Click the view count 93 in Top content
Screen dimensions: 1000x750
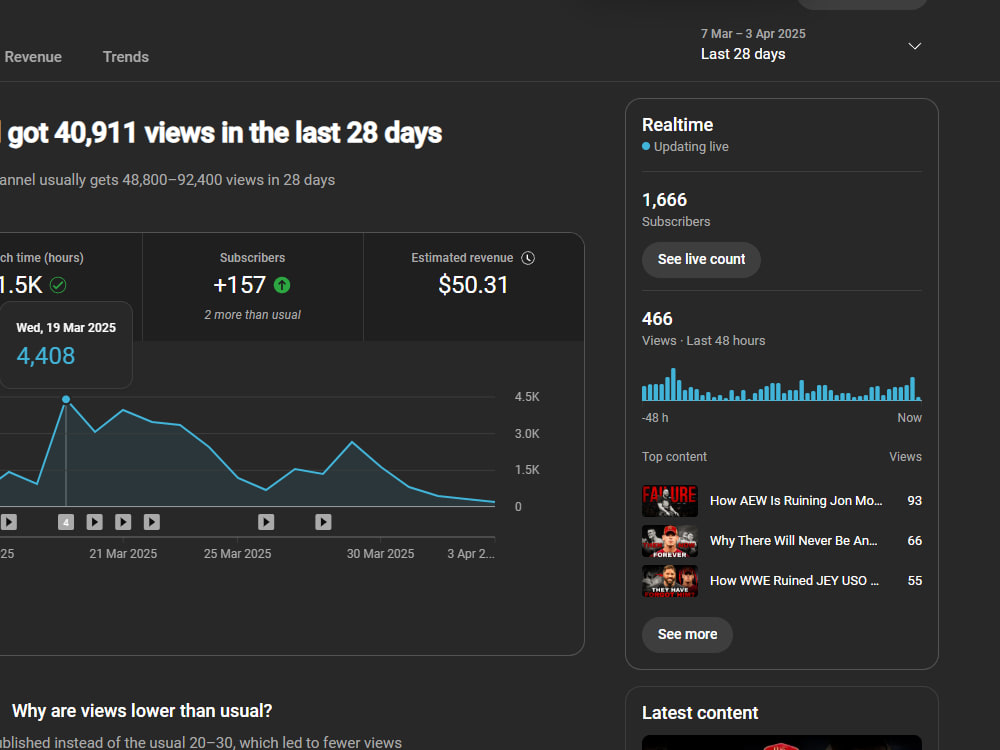[915, 501]
